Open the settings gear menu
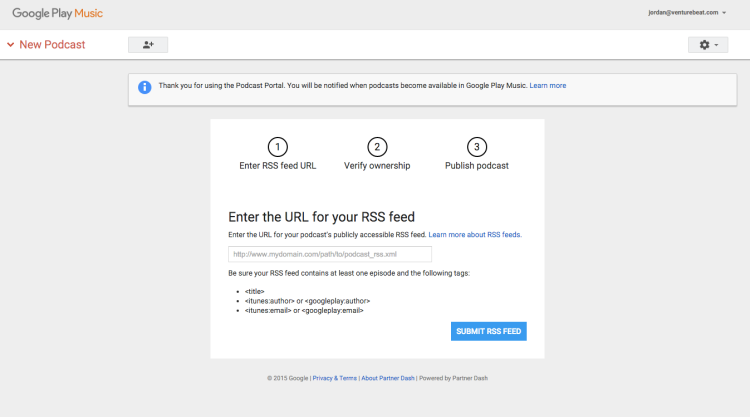 pos(708,44)
